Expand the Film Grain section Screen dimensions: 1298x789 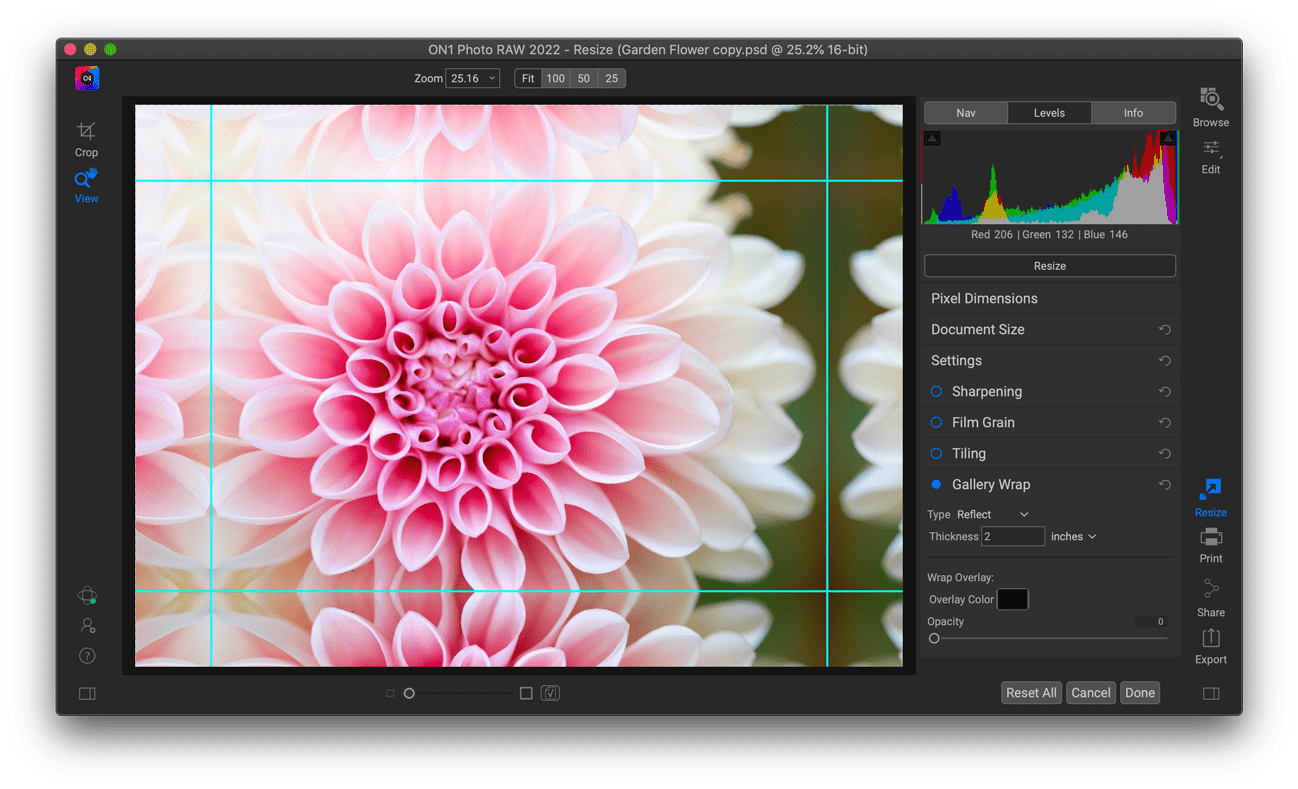point(983,422)
